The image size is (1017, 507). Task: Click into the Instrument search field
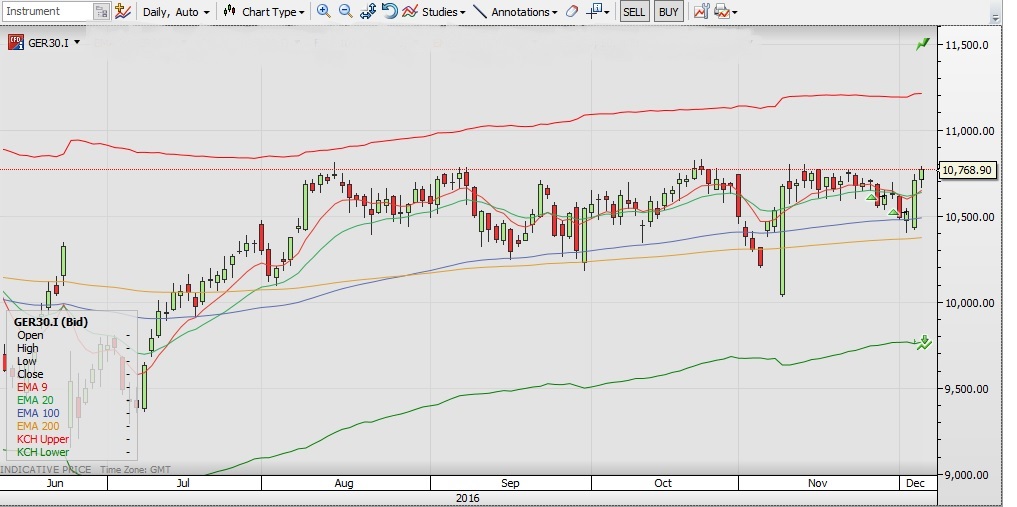click(47, 11)
